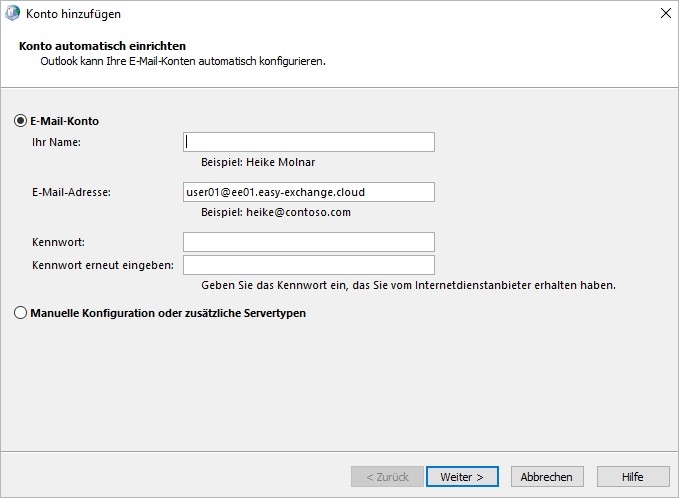Focus the Ihr Name text field
The image size is (679, 498).
click(309, 142)
